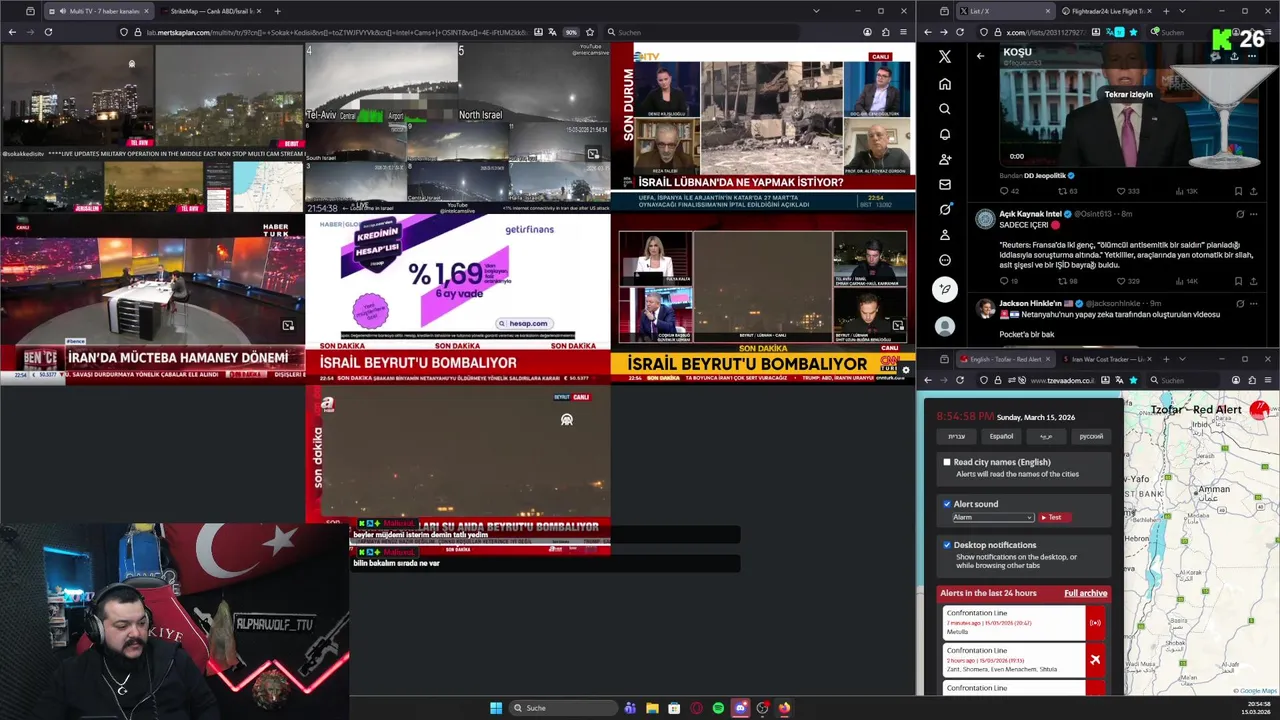Screen dimensions: 1280x720
Task: Open X notifications bell in the sidebar
Action: point(945,134)
